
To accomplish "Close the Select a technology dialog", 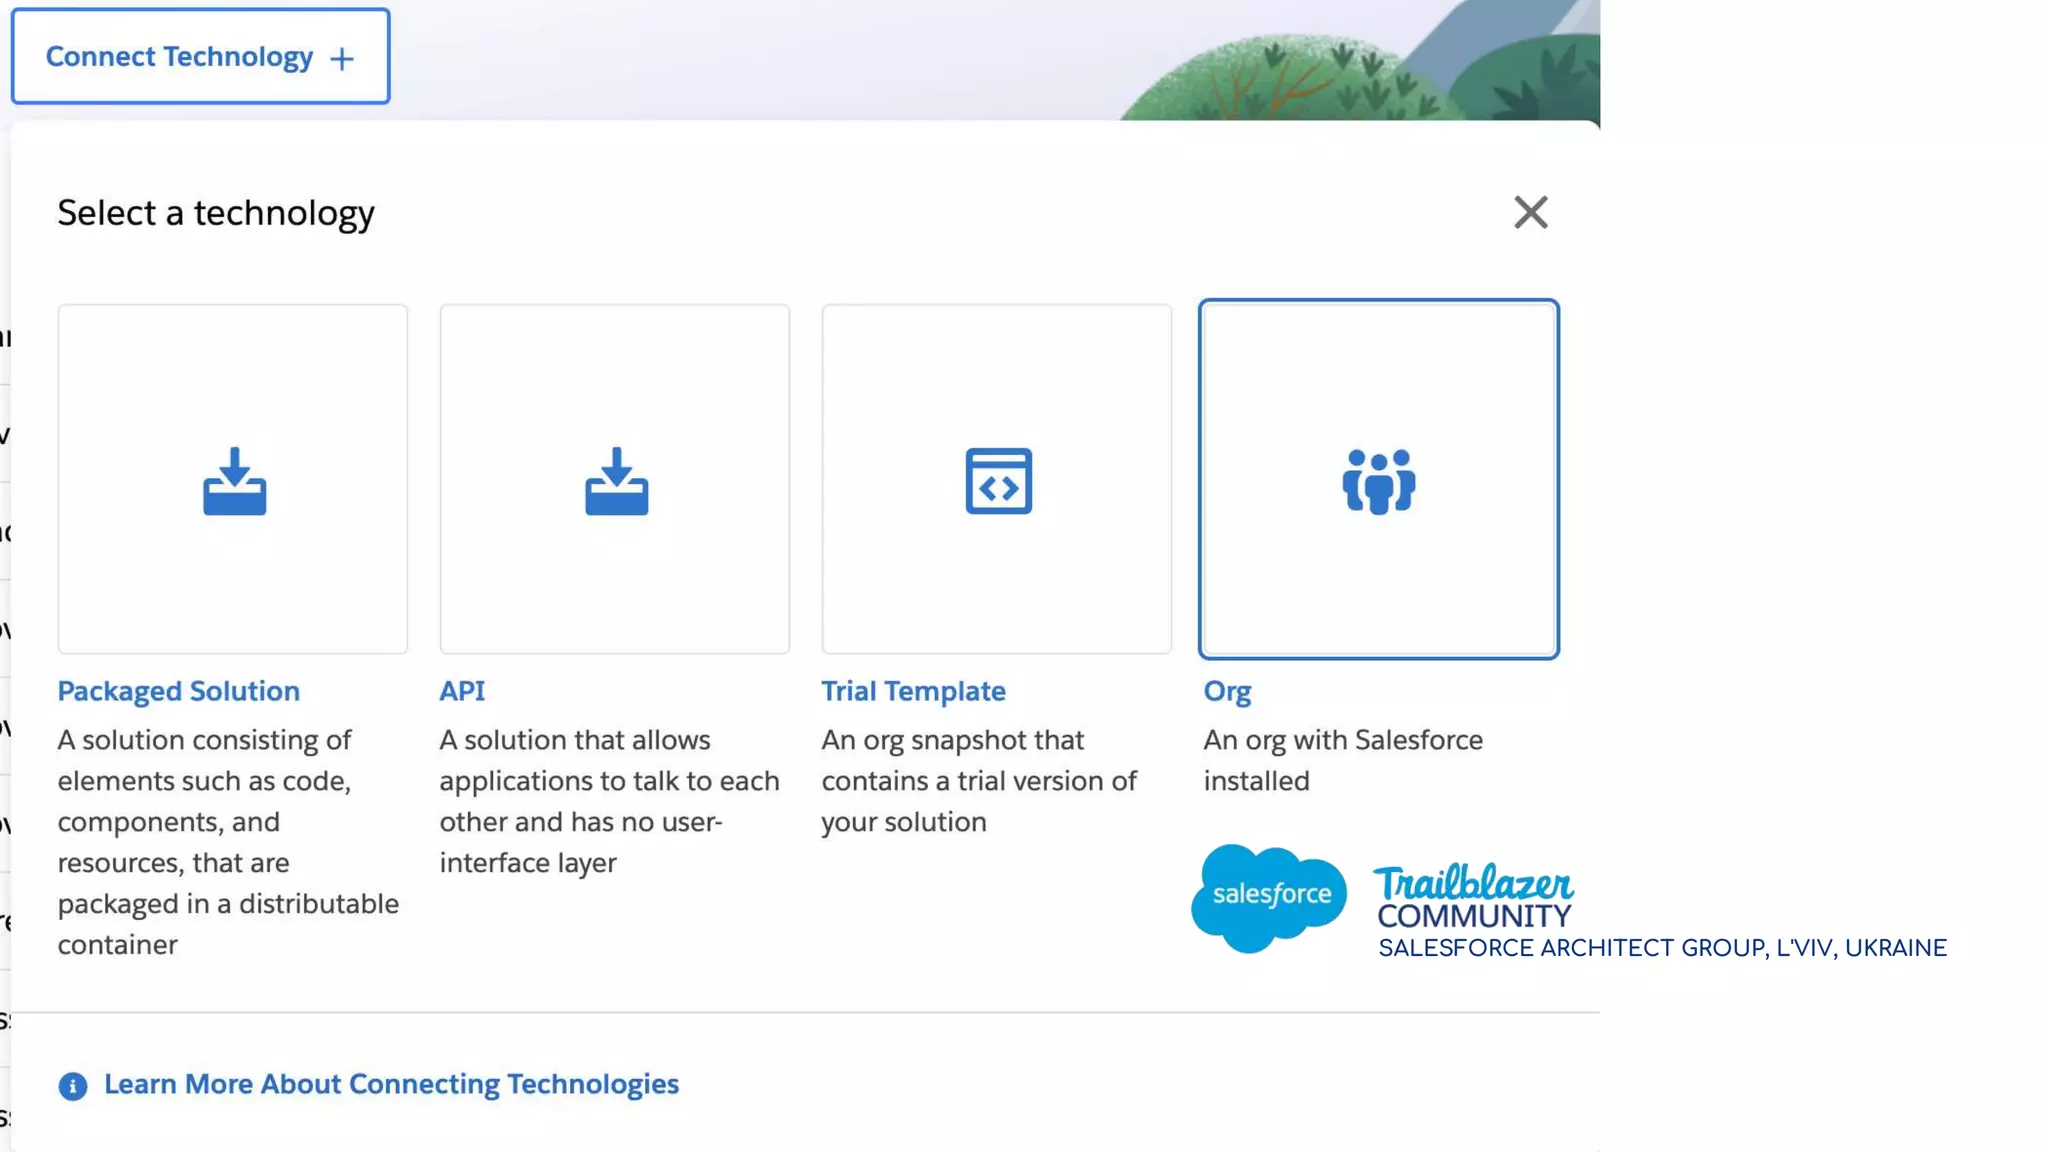I will 1530,212.
